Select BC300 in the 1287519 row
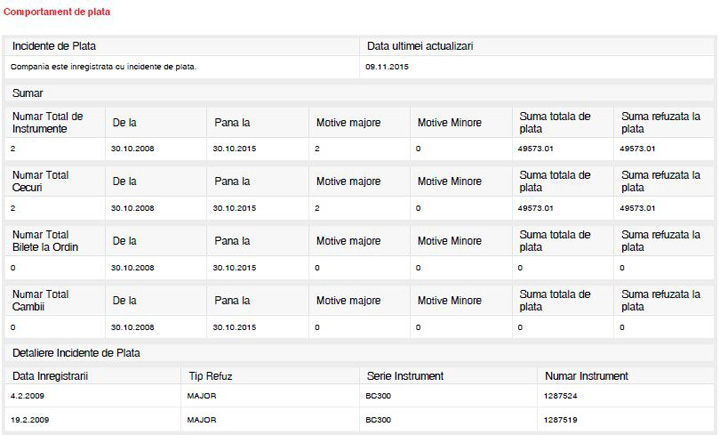The image size is (720, 435). pos(378,420)
